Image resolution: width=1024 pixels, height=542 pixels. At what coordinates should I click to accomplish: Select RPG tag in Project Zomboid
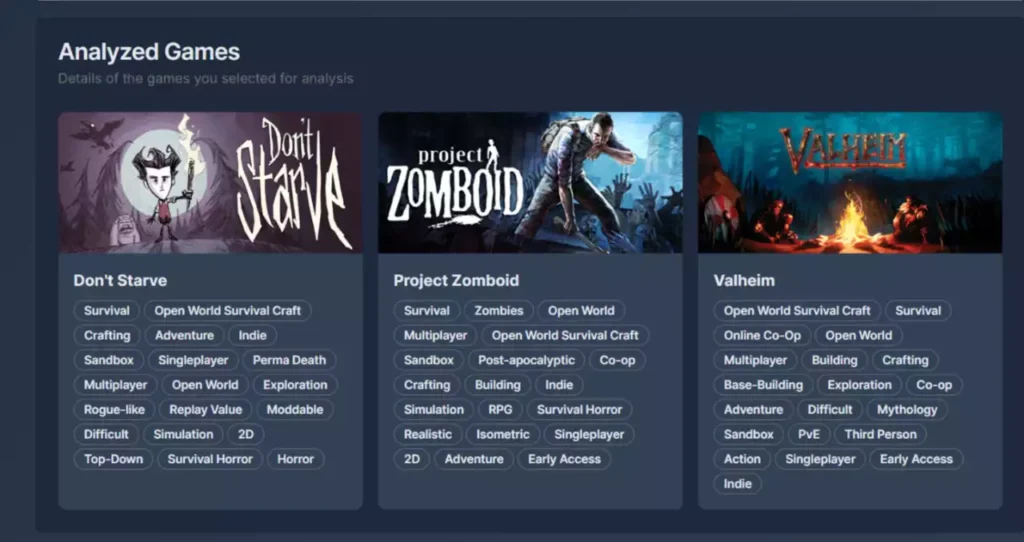(x=500, y=409)
